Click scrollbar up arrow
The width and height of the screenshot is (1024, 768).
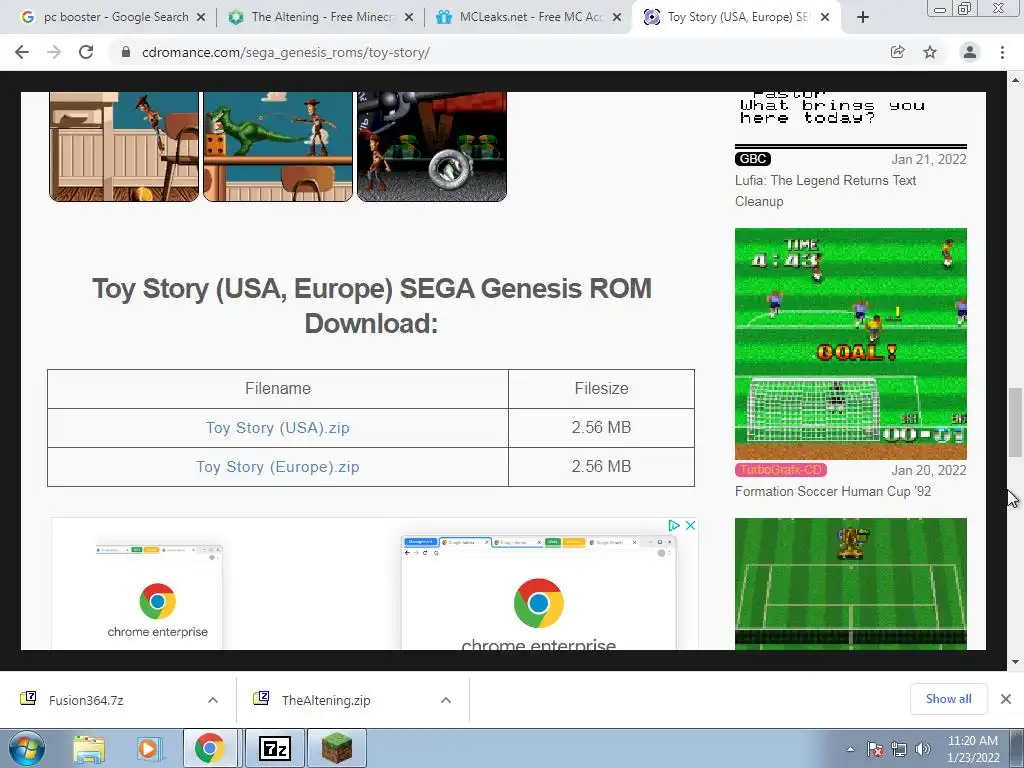(1015, 80)
